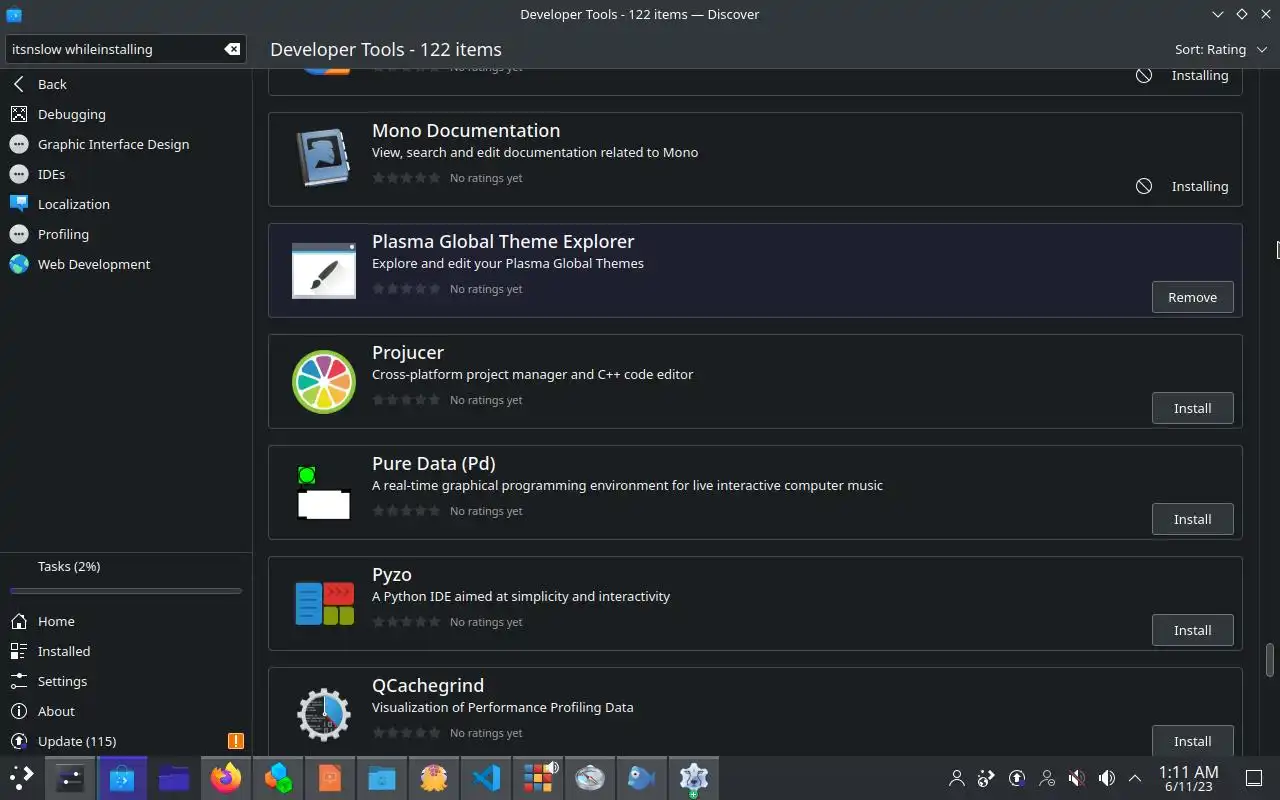Open Discover store icon in taskbar
This screenshot has height=800, width=1280.
coord(122,777)
